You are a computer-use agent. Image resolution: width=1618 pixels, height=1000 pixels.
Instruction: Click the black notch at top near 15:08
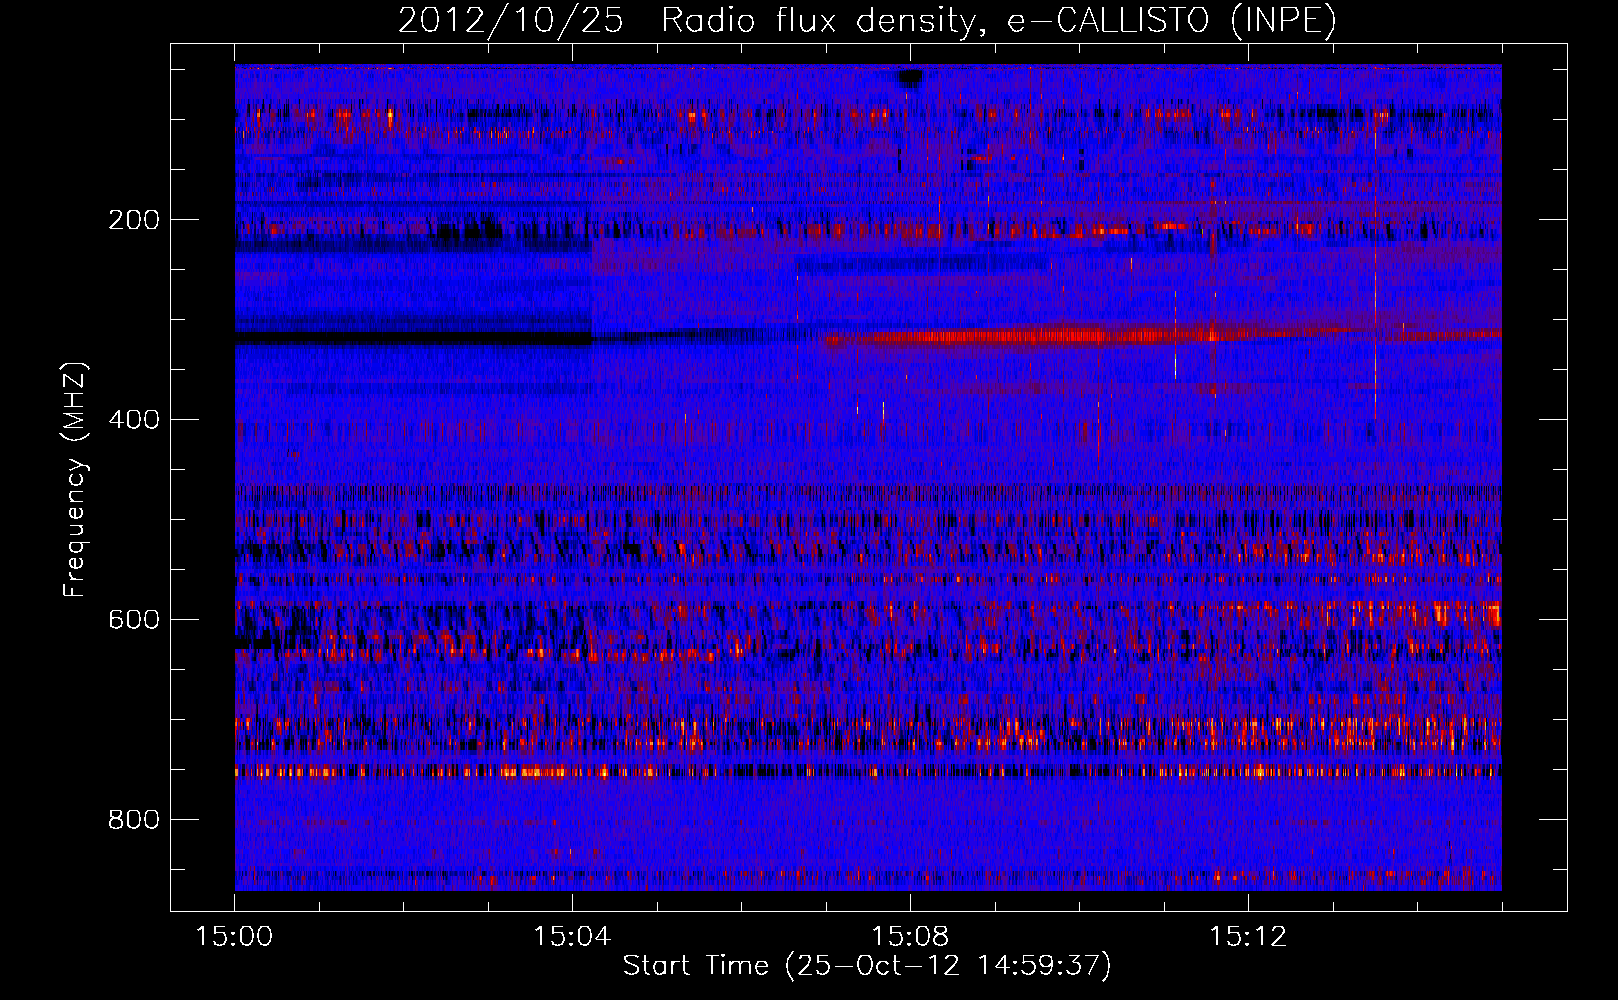click(910, 77)
